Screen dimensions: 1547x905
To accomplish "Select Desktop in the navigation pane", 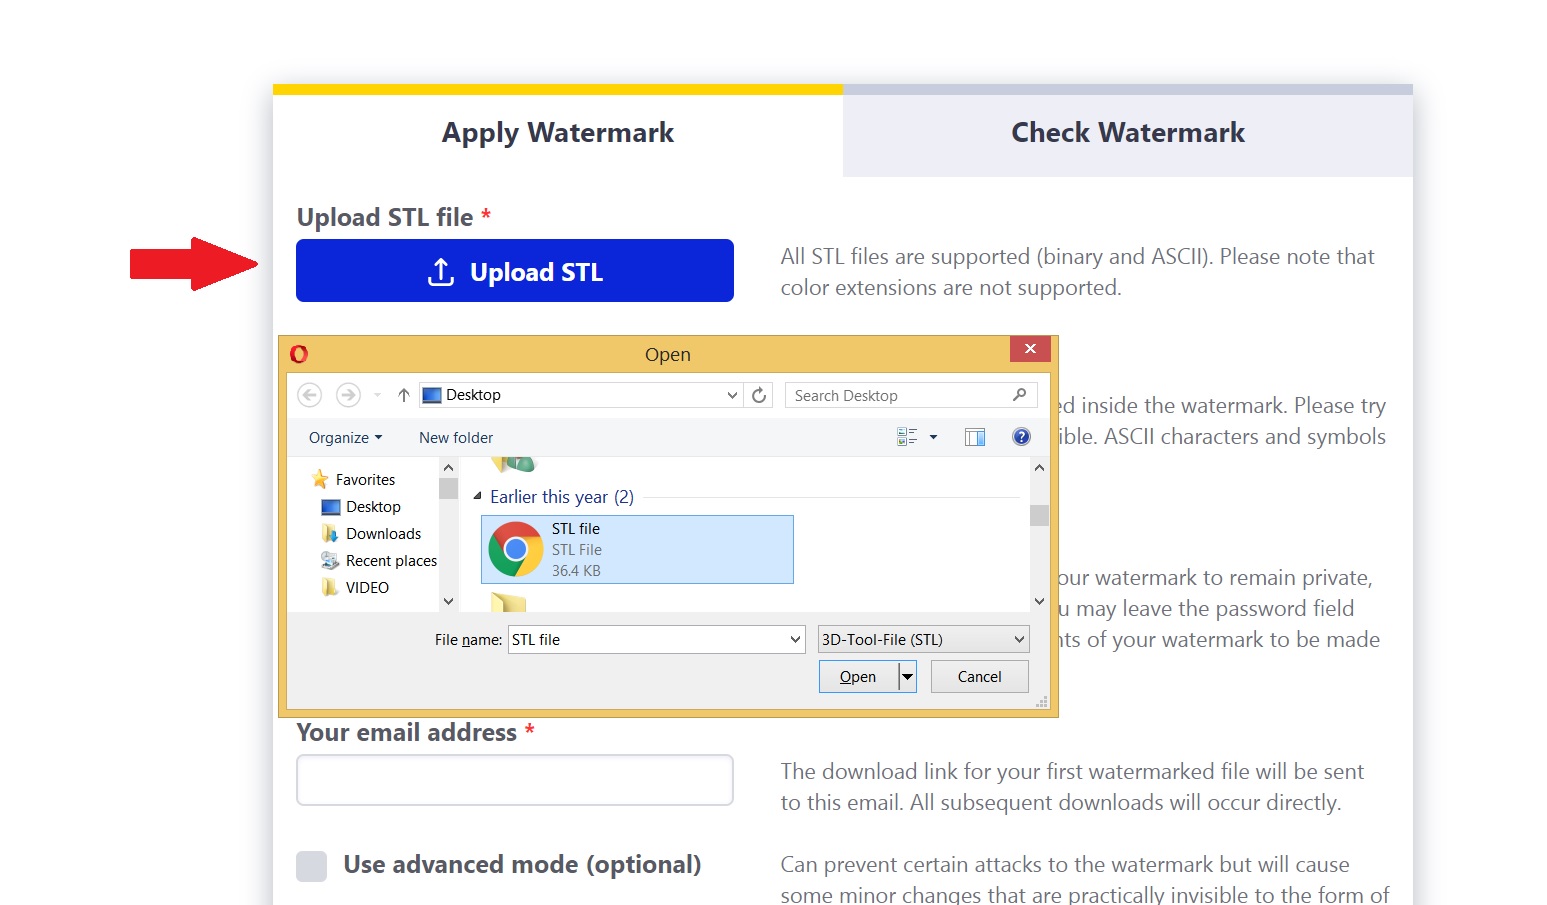I will (x=361, y=506).
